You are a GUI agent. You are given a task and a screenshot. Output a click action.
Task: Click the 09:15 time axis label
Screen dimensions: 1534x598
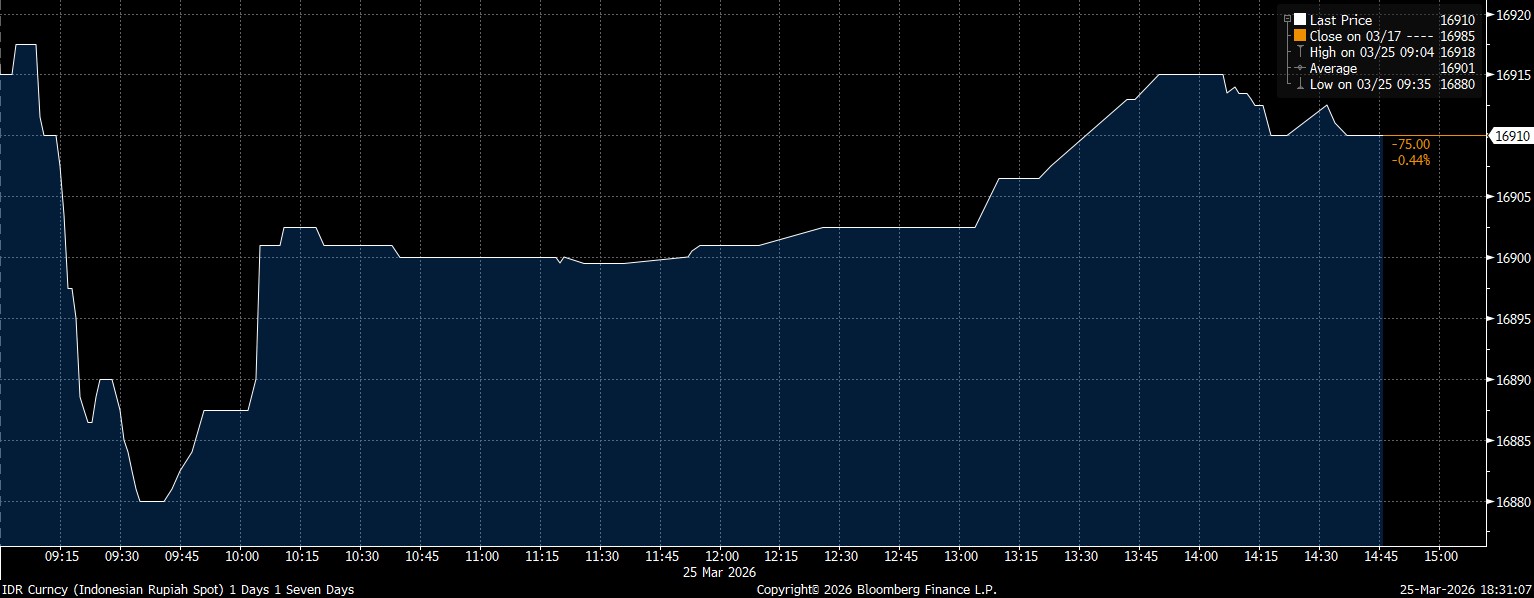(62, 556)
